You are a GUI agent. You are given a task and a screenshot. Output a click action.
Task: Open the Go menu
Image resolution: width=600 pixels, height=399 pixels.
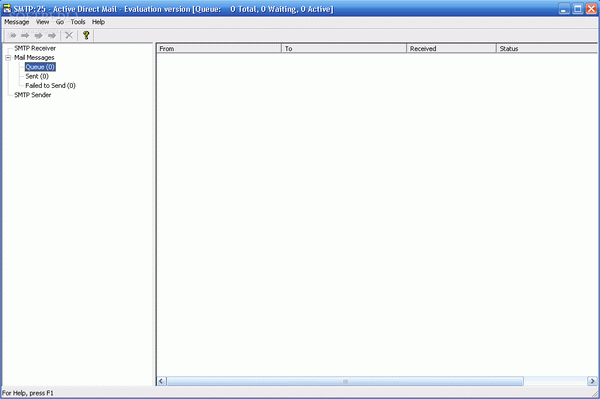[x=60, y=22]
